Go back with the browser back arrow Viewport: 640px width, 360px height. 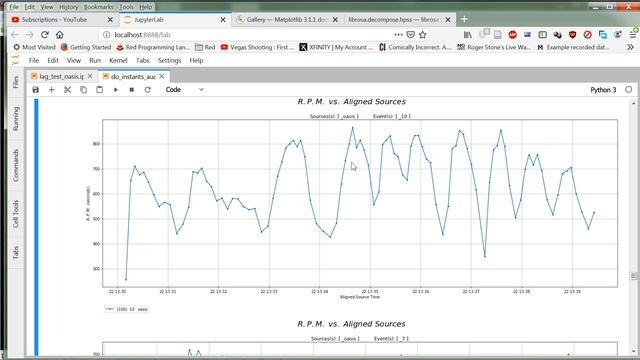point(15,35)
